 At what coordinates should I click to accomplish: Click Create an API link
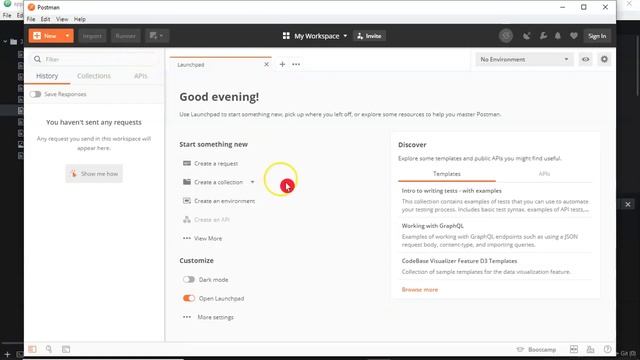(212, 220)
